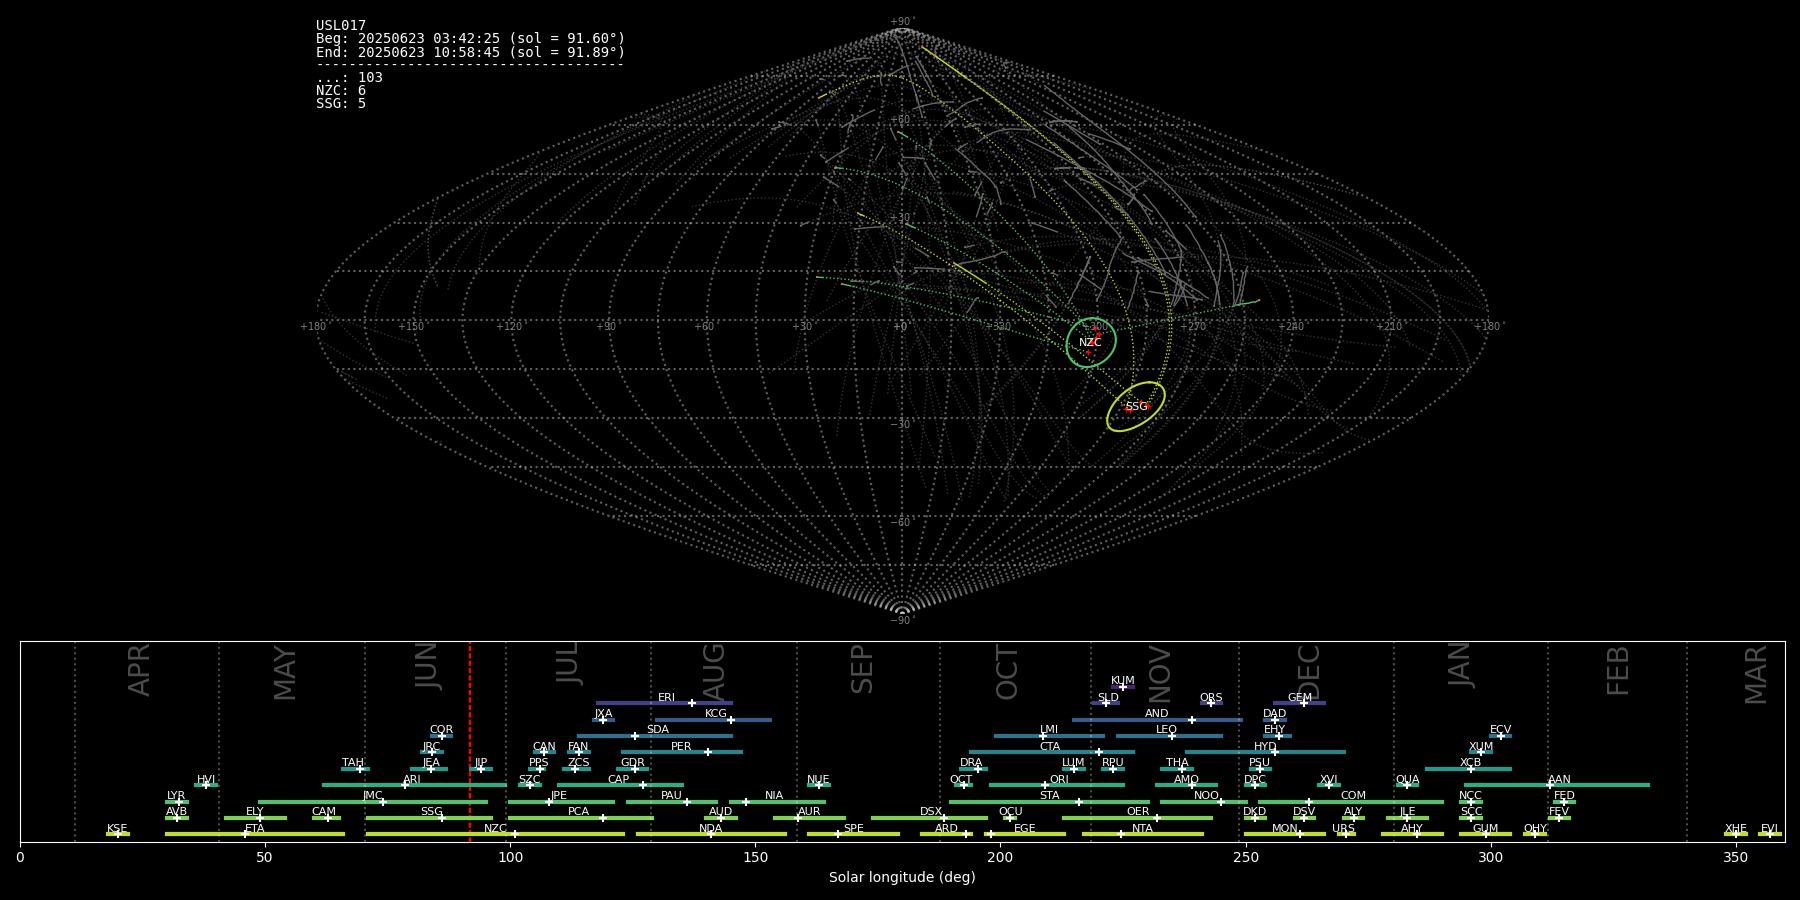This screenshot has height=900, width=1800.
Task: Select the COM shower bar in timeline
Action: (1351, 802)
